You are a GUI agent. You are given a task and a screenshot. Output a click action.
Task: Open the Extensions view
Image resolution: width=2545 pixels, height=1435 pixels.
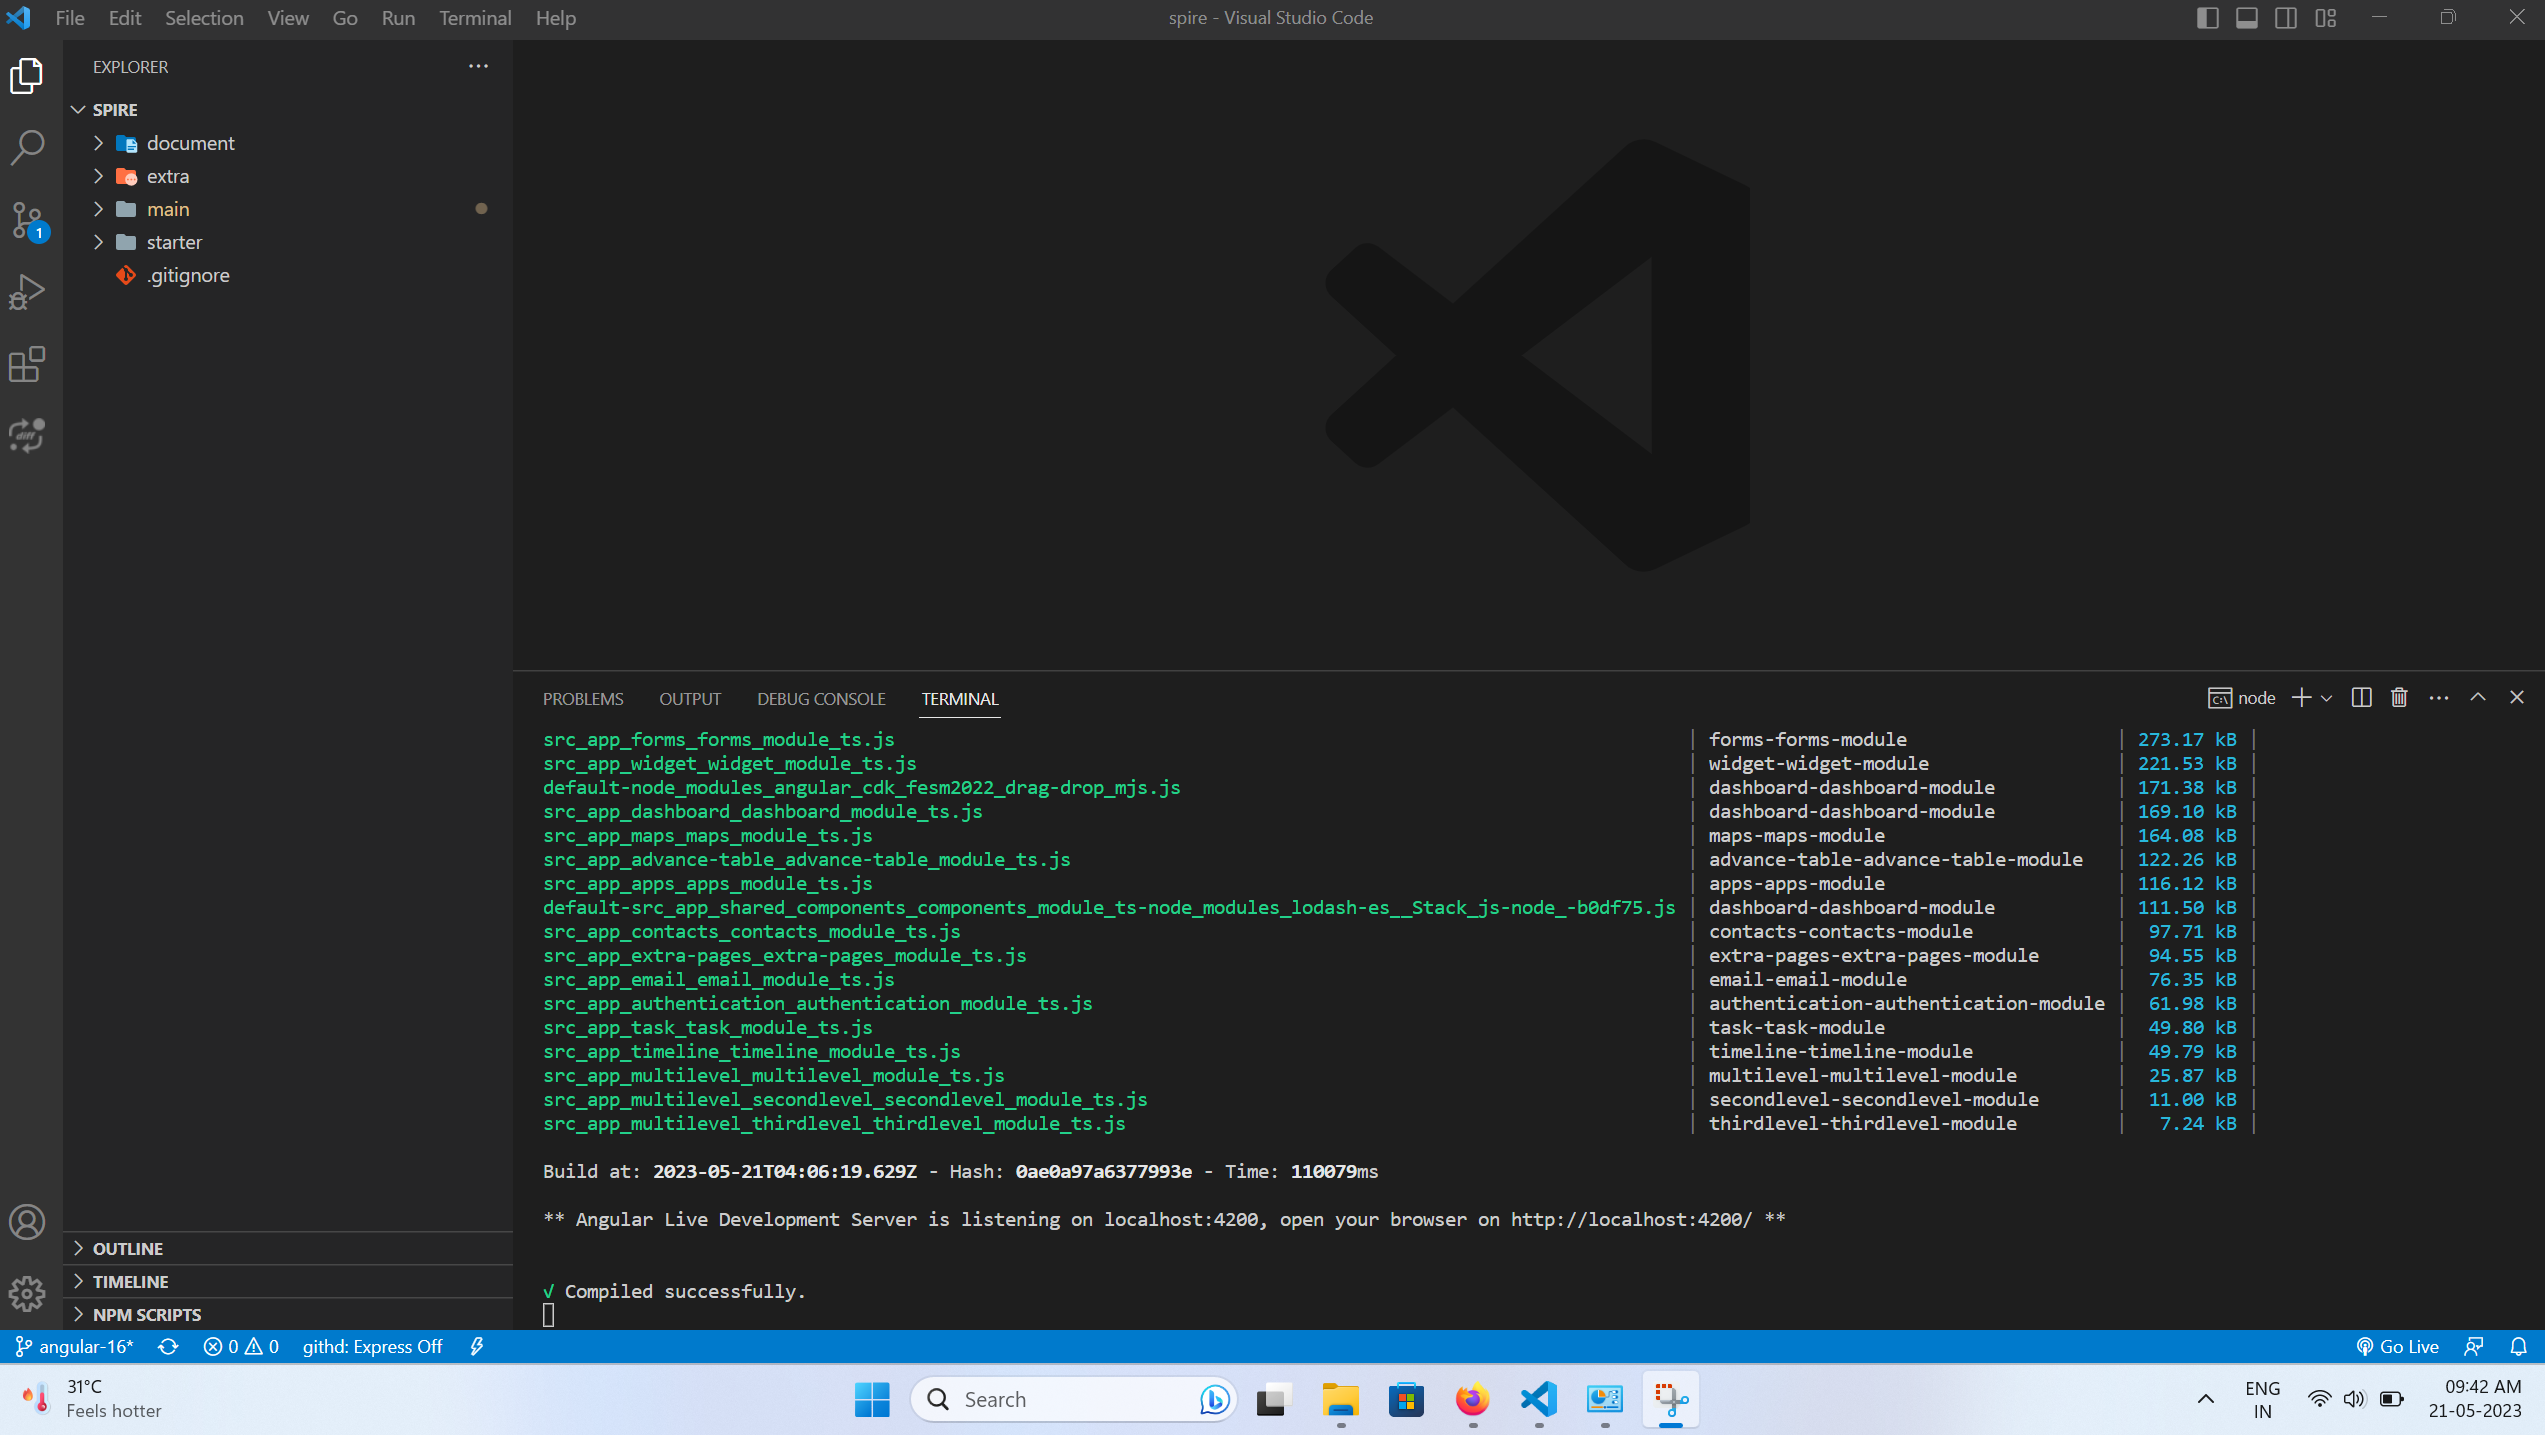click(27, 364)
